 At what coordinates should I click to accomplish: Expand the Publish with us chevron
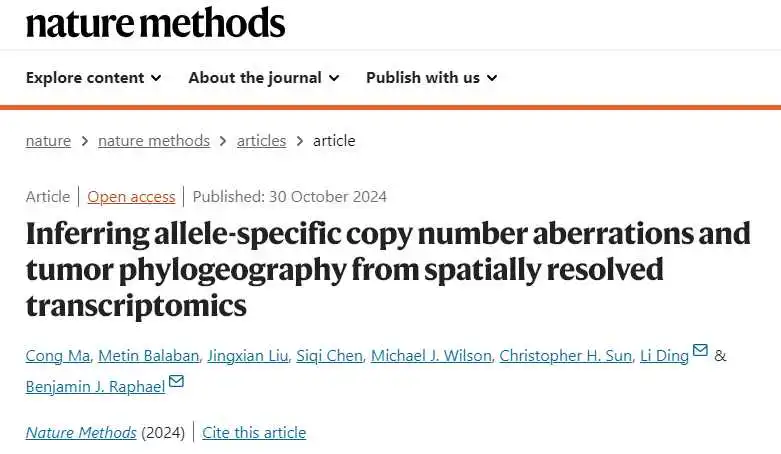pyautogui.click(x=492, y=78)
